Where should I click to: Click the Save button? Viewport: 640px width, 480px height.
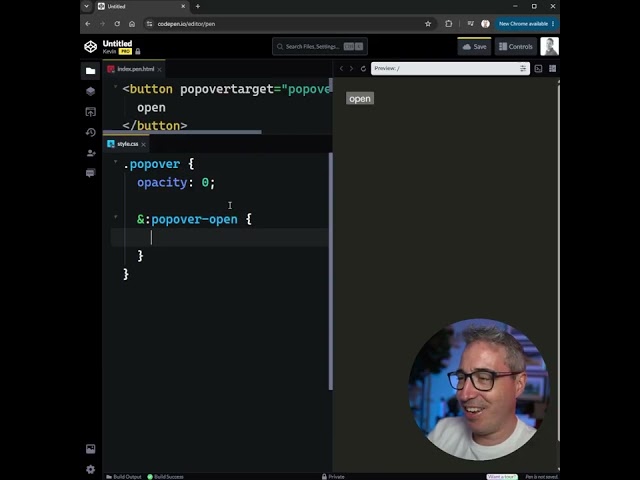click(474, 47)
